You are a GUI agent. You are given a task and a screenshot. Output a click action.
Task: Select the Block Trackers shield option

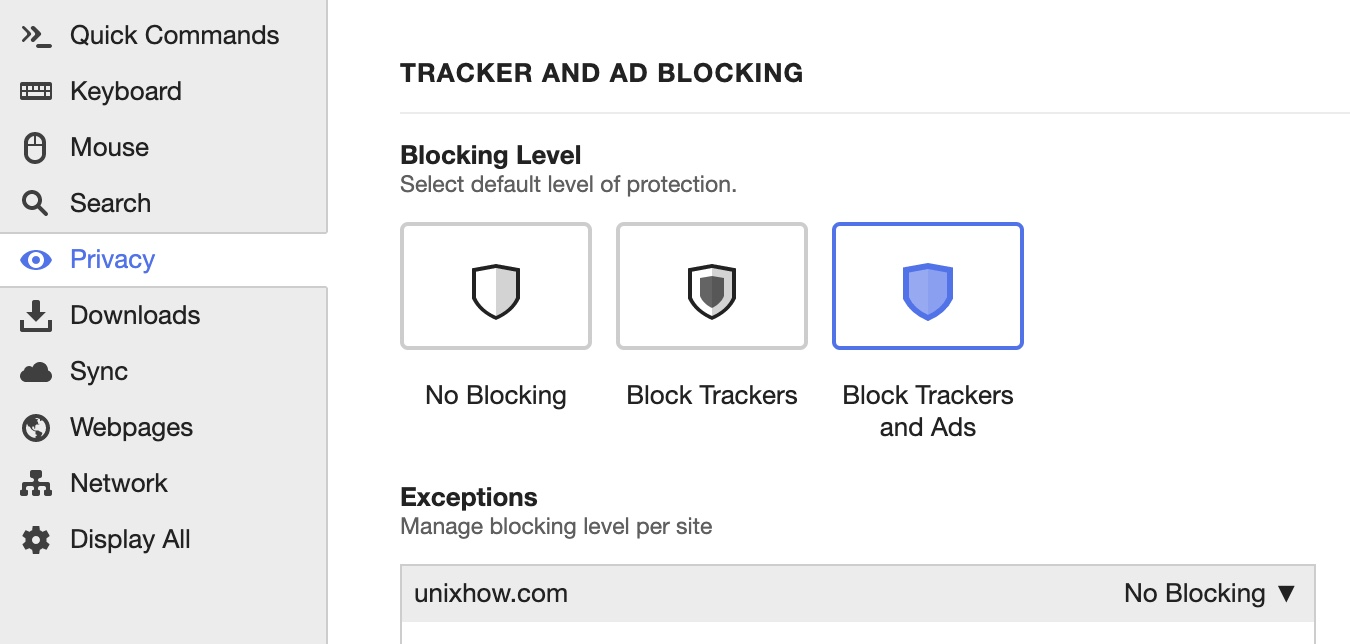tap(712, 286)
